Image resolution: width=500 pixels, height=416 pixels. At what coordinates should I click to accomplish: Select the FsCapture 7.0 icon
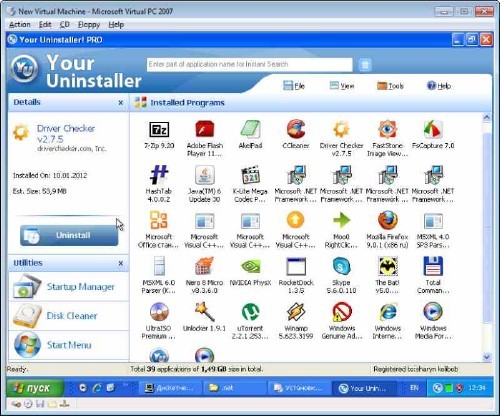click(433, 129)
